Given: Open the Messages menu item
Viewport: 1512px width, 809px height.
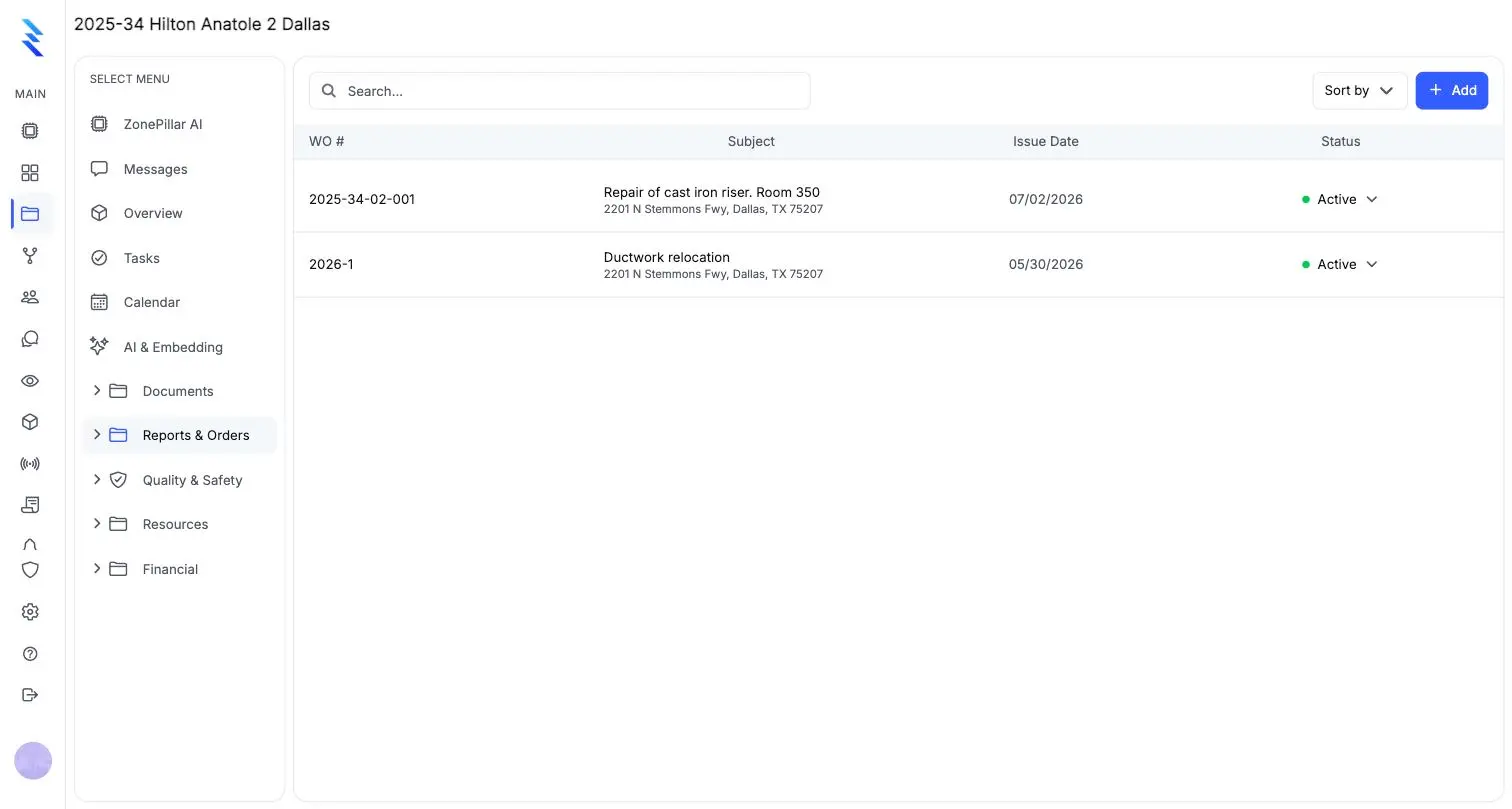Looking at the screenshot, I should pyautogui.click(x=179, y=169).
